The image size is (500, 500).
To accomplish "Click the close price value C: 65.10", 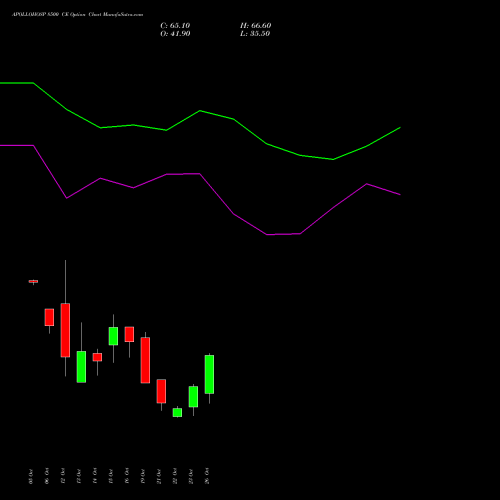I will click(175, 26).
